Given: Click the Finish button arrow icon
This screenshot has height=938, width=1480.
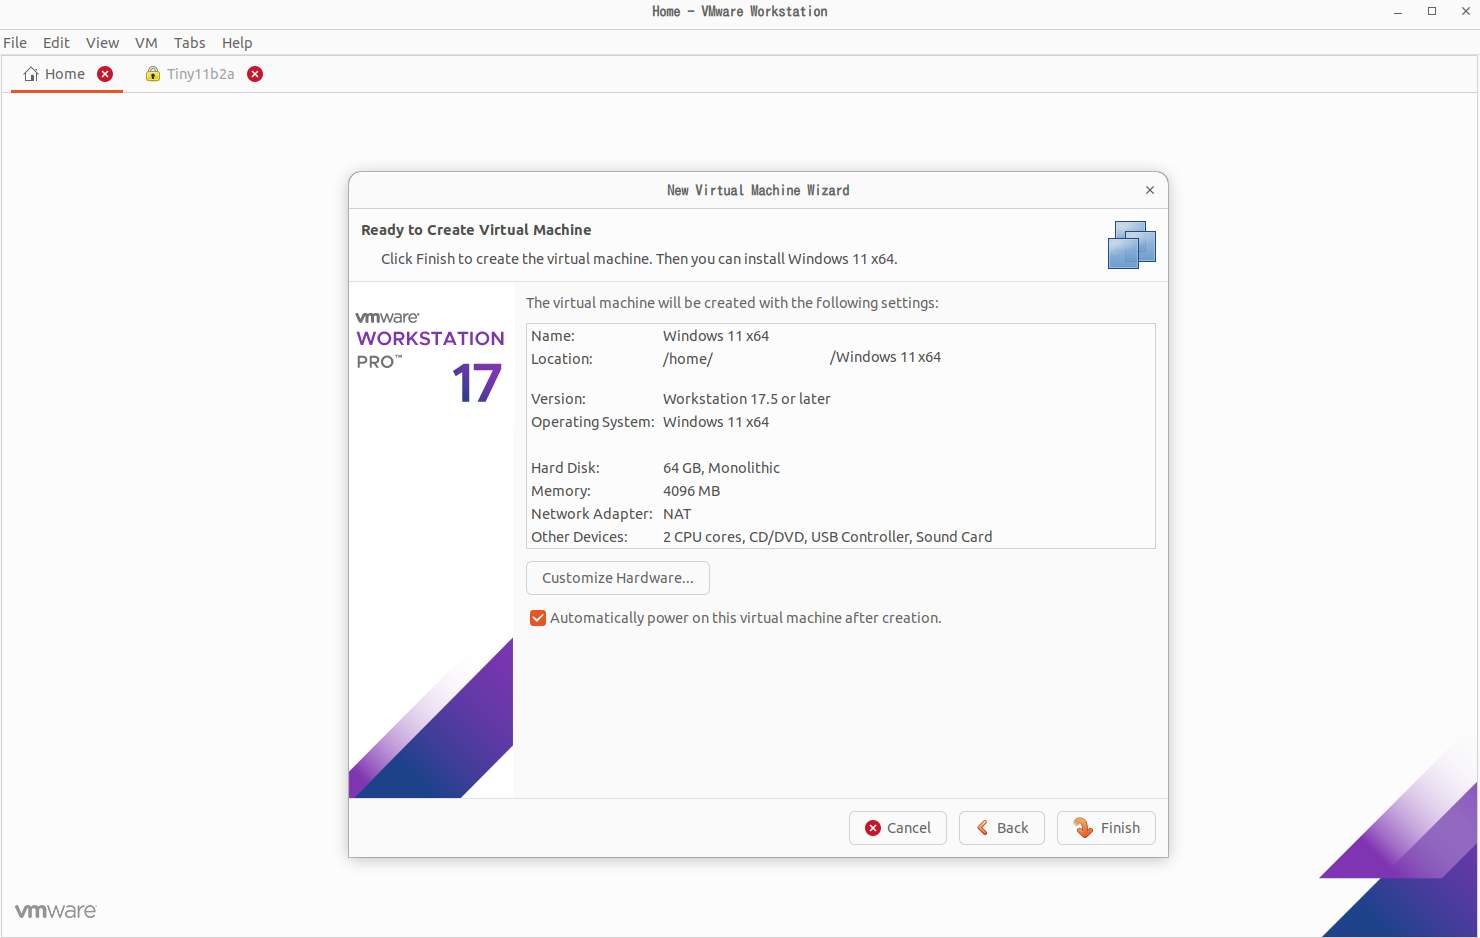Looking at the screenshot, I should coord(1083,828).
